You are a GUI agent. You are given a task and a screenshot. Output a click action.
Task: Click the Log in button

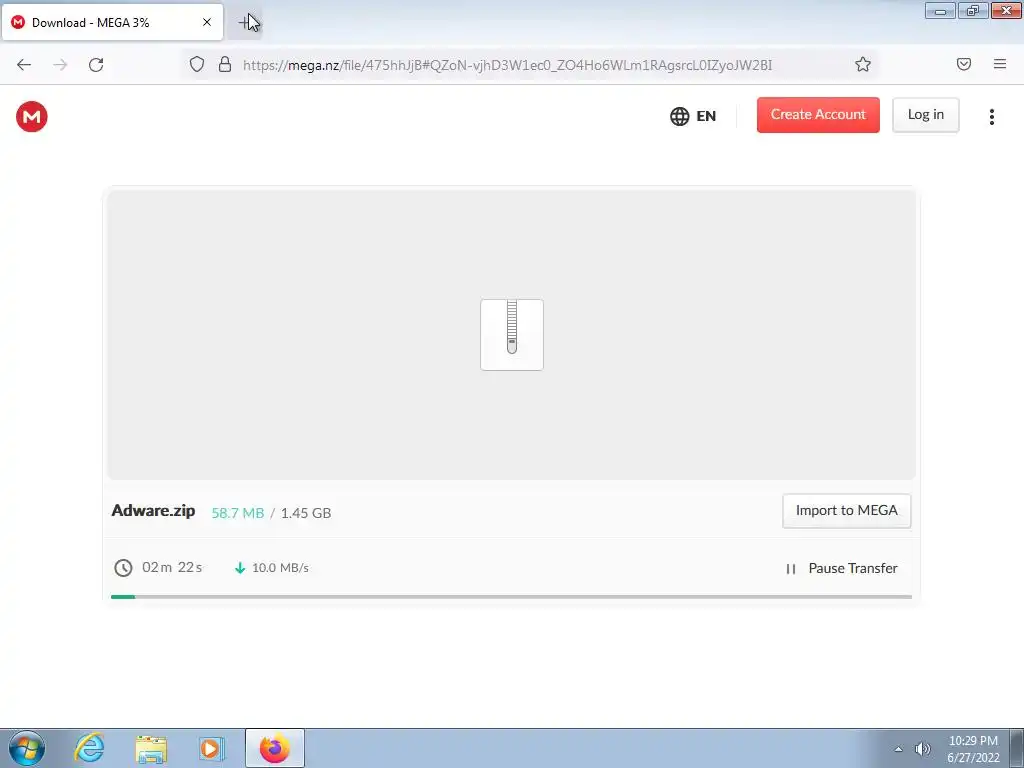coord(925,115)
